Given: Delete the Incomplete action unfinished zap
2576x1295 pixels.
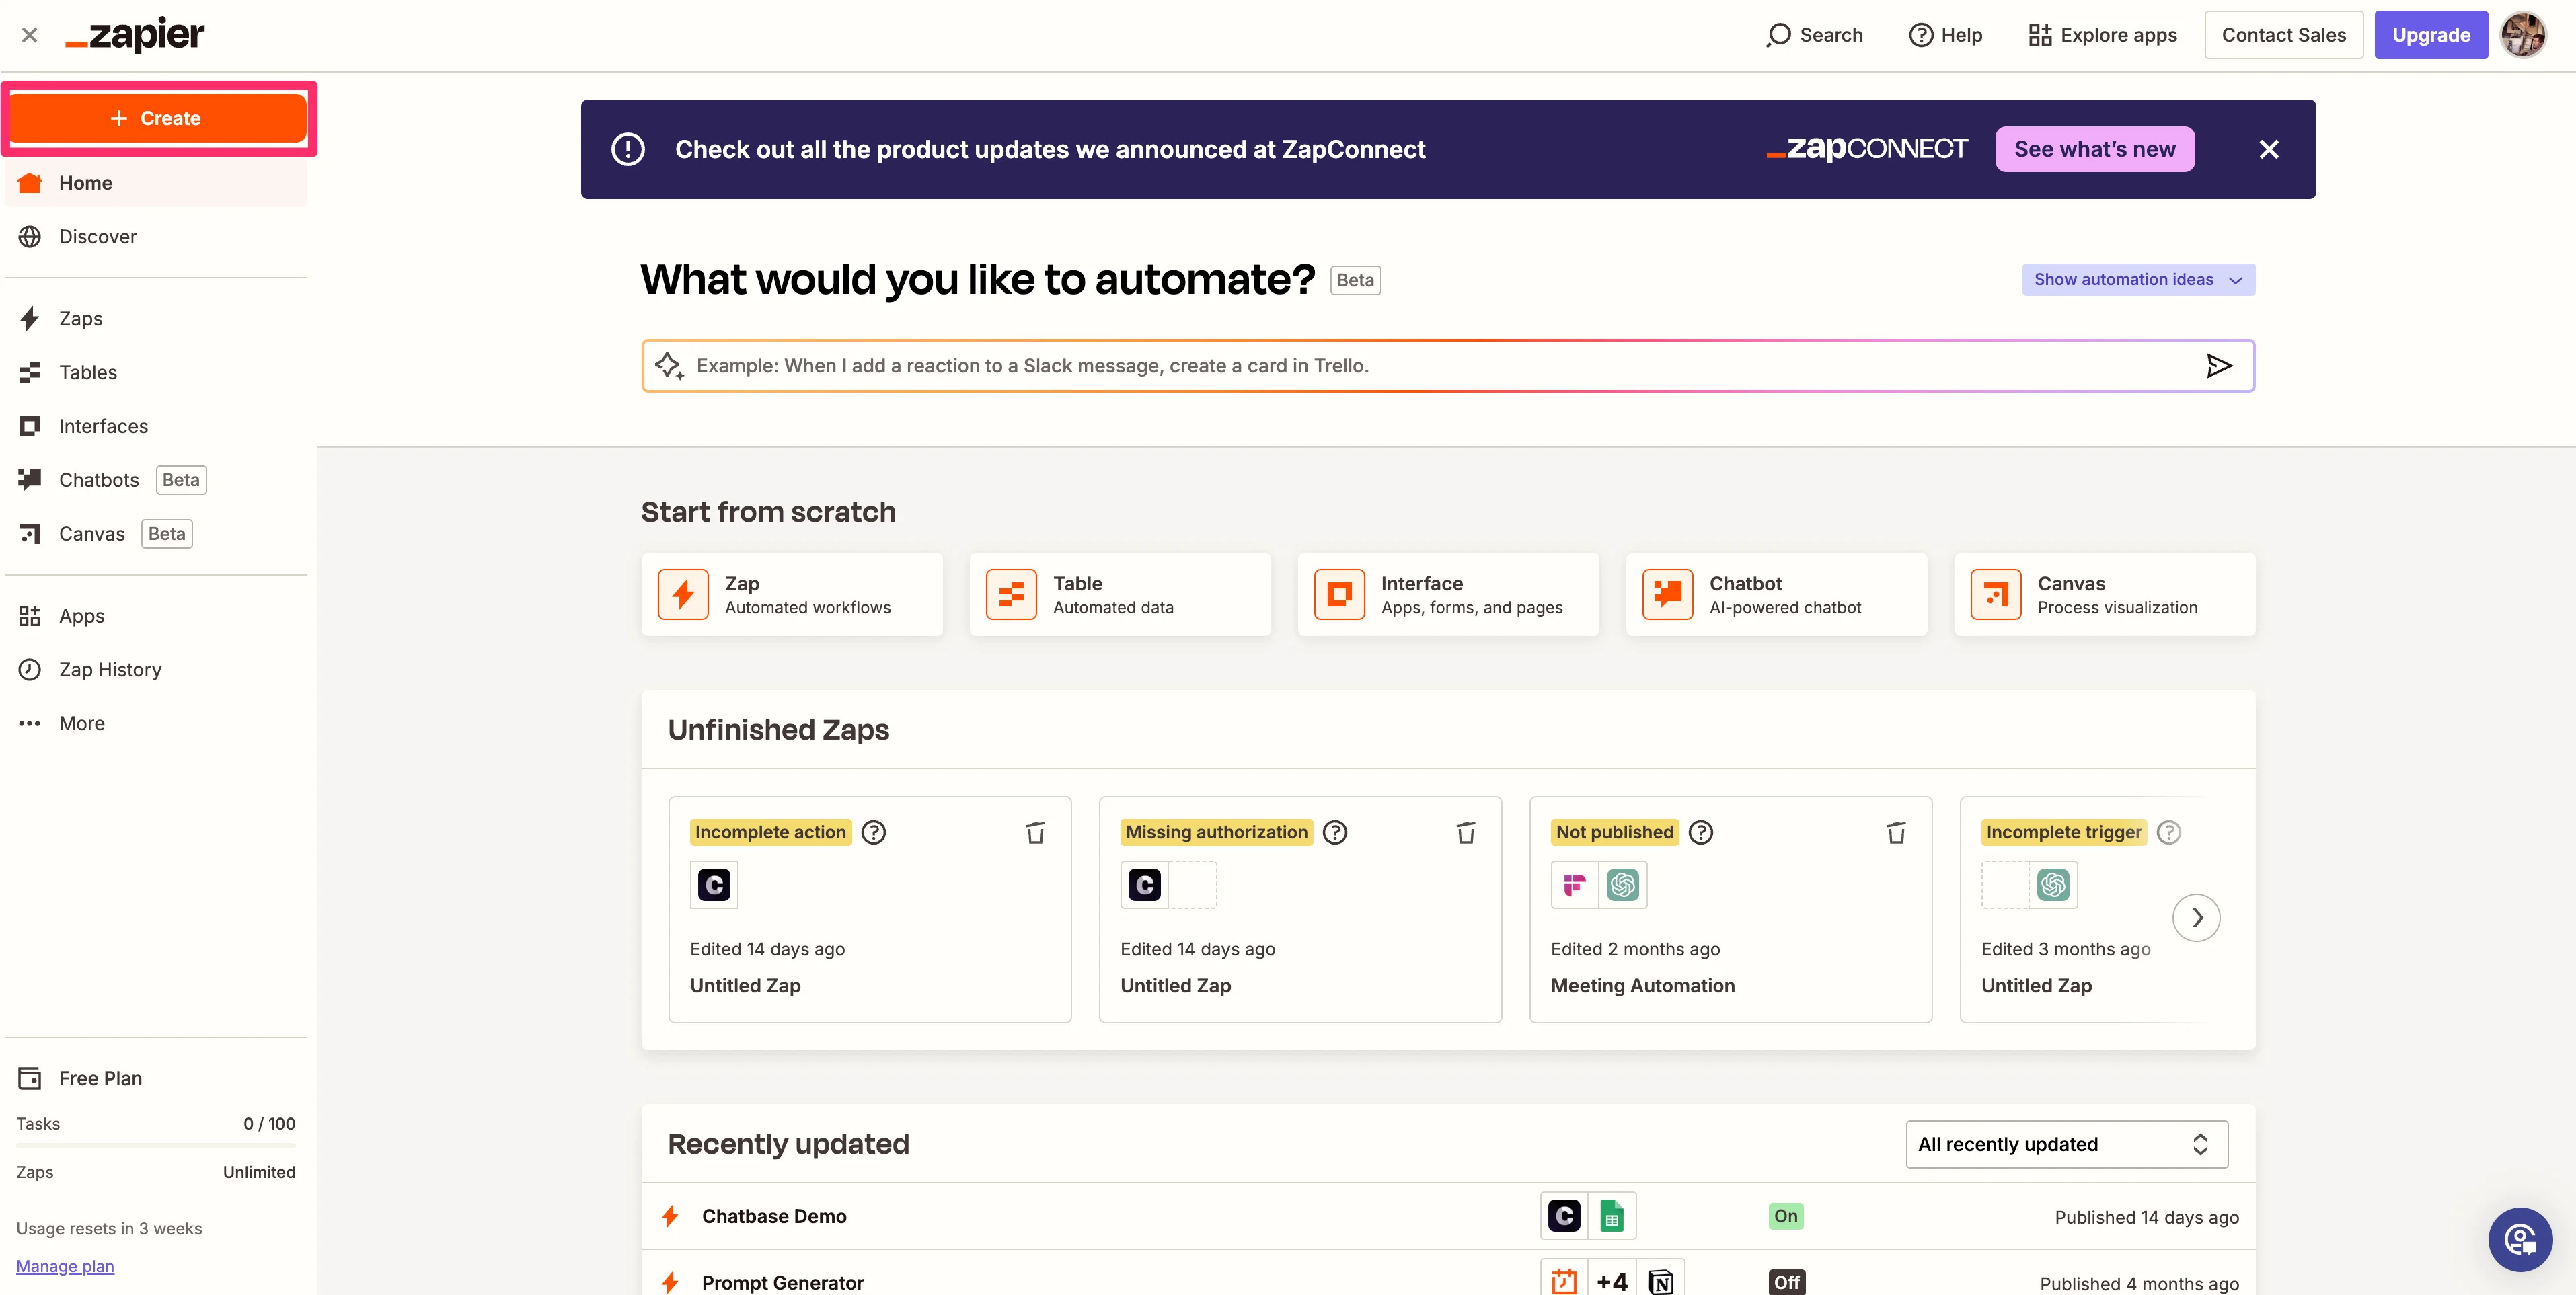Looking at the screenshot, I should pos(1035,832).
